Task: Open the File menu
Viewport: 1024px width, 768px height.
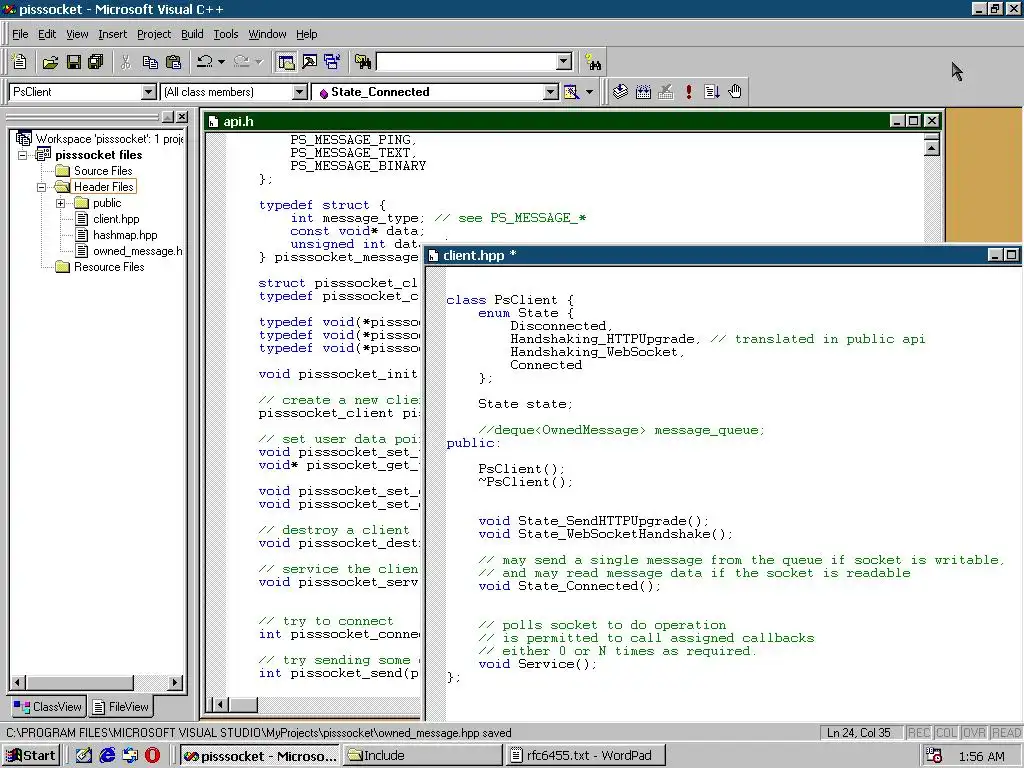Action: tap(20, 34)
